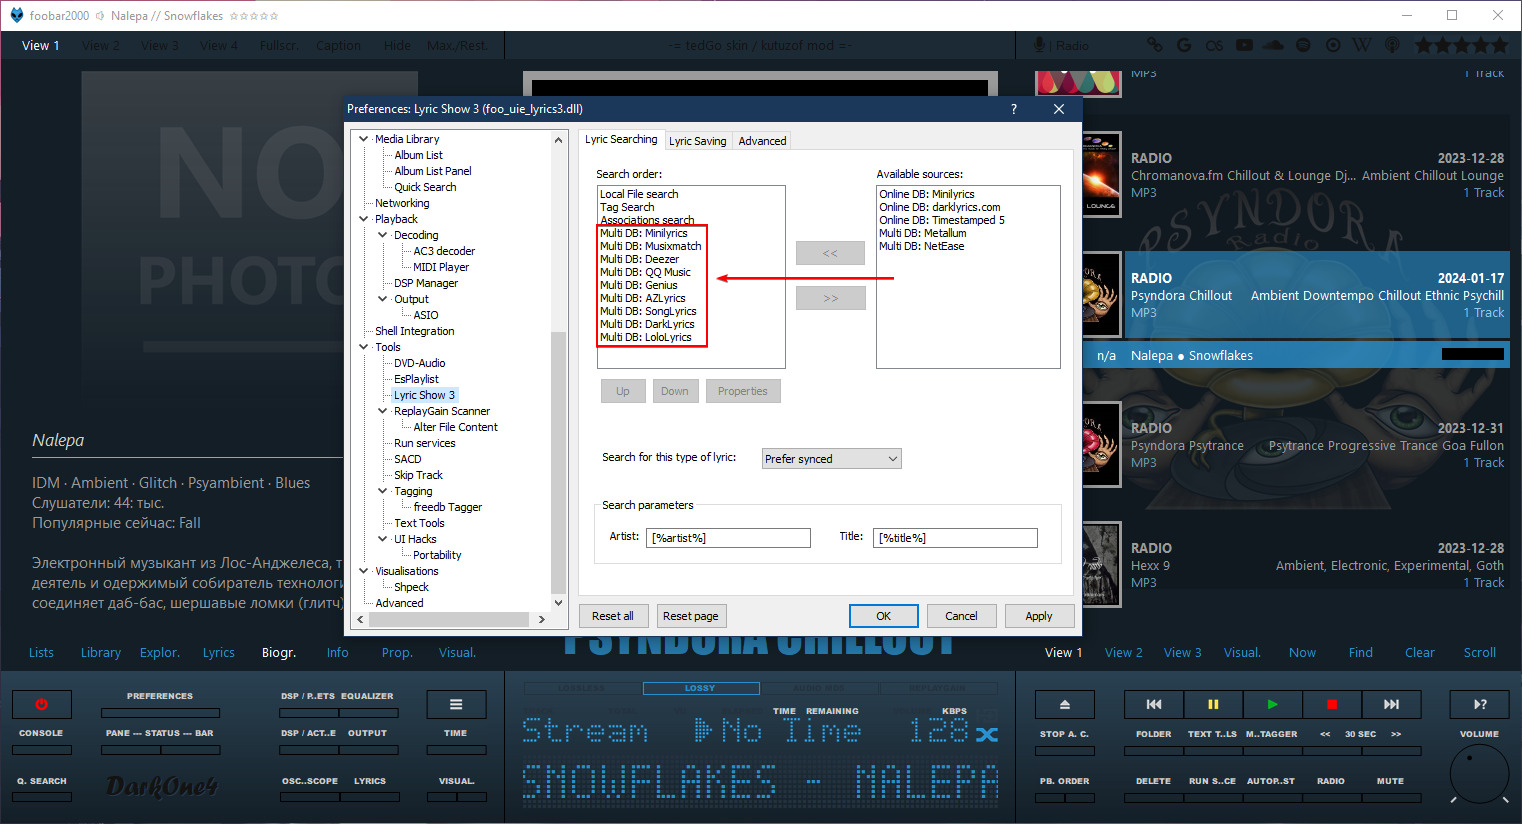
Task: Click the Reset page button
Action: (x=690, y=616)
